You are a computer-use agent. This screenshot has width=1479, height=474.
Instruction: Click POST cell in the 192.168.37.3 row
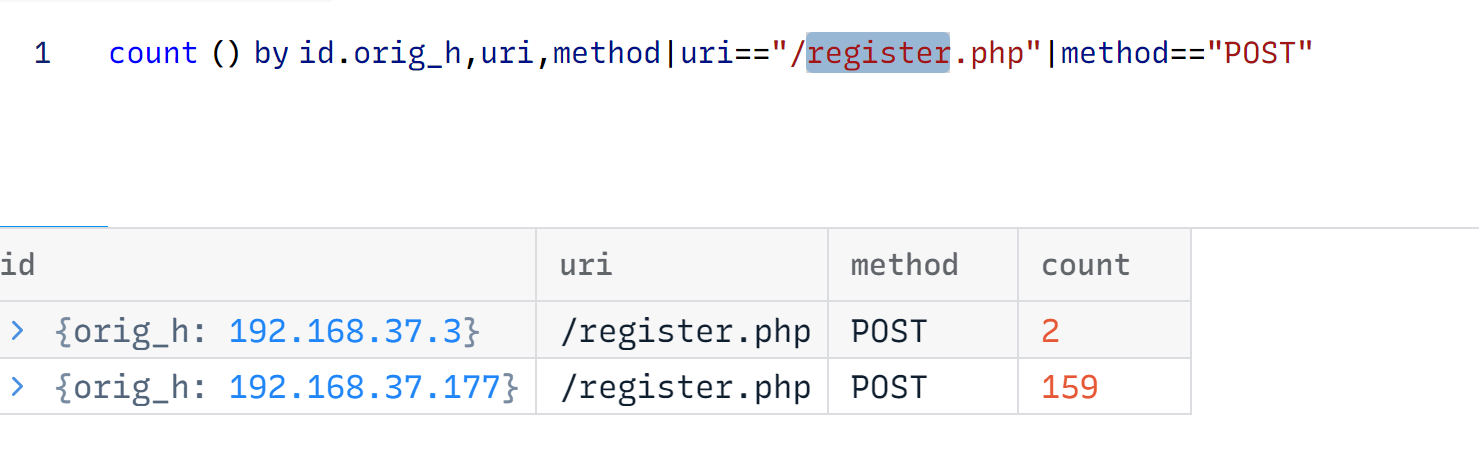tap(888, 331)
